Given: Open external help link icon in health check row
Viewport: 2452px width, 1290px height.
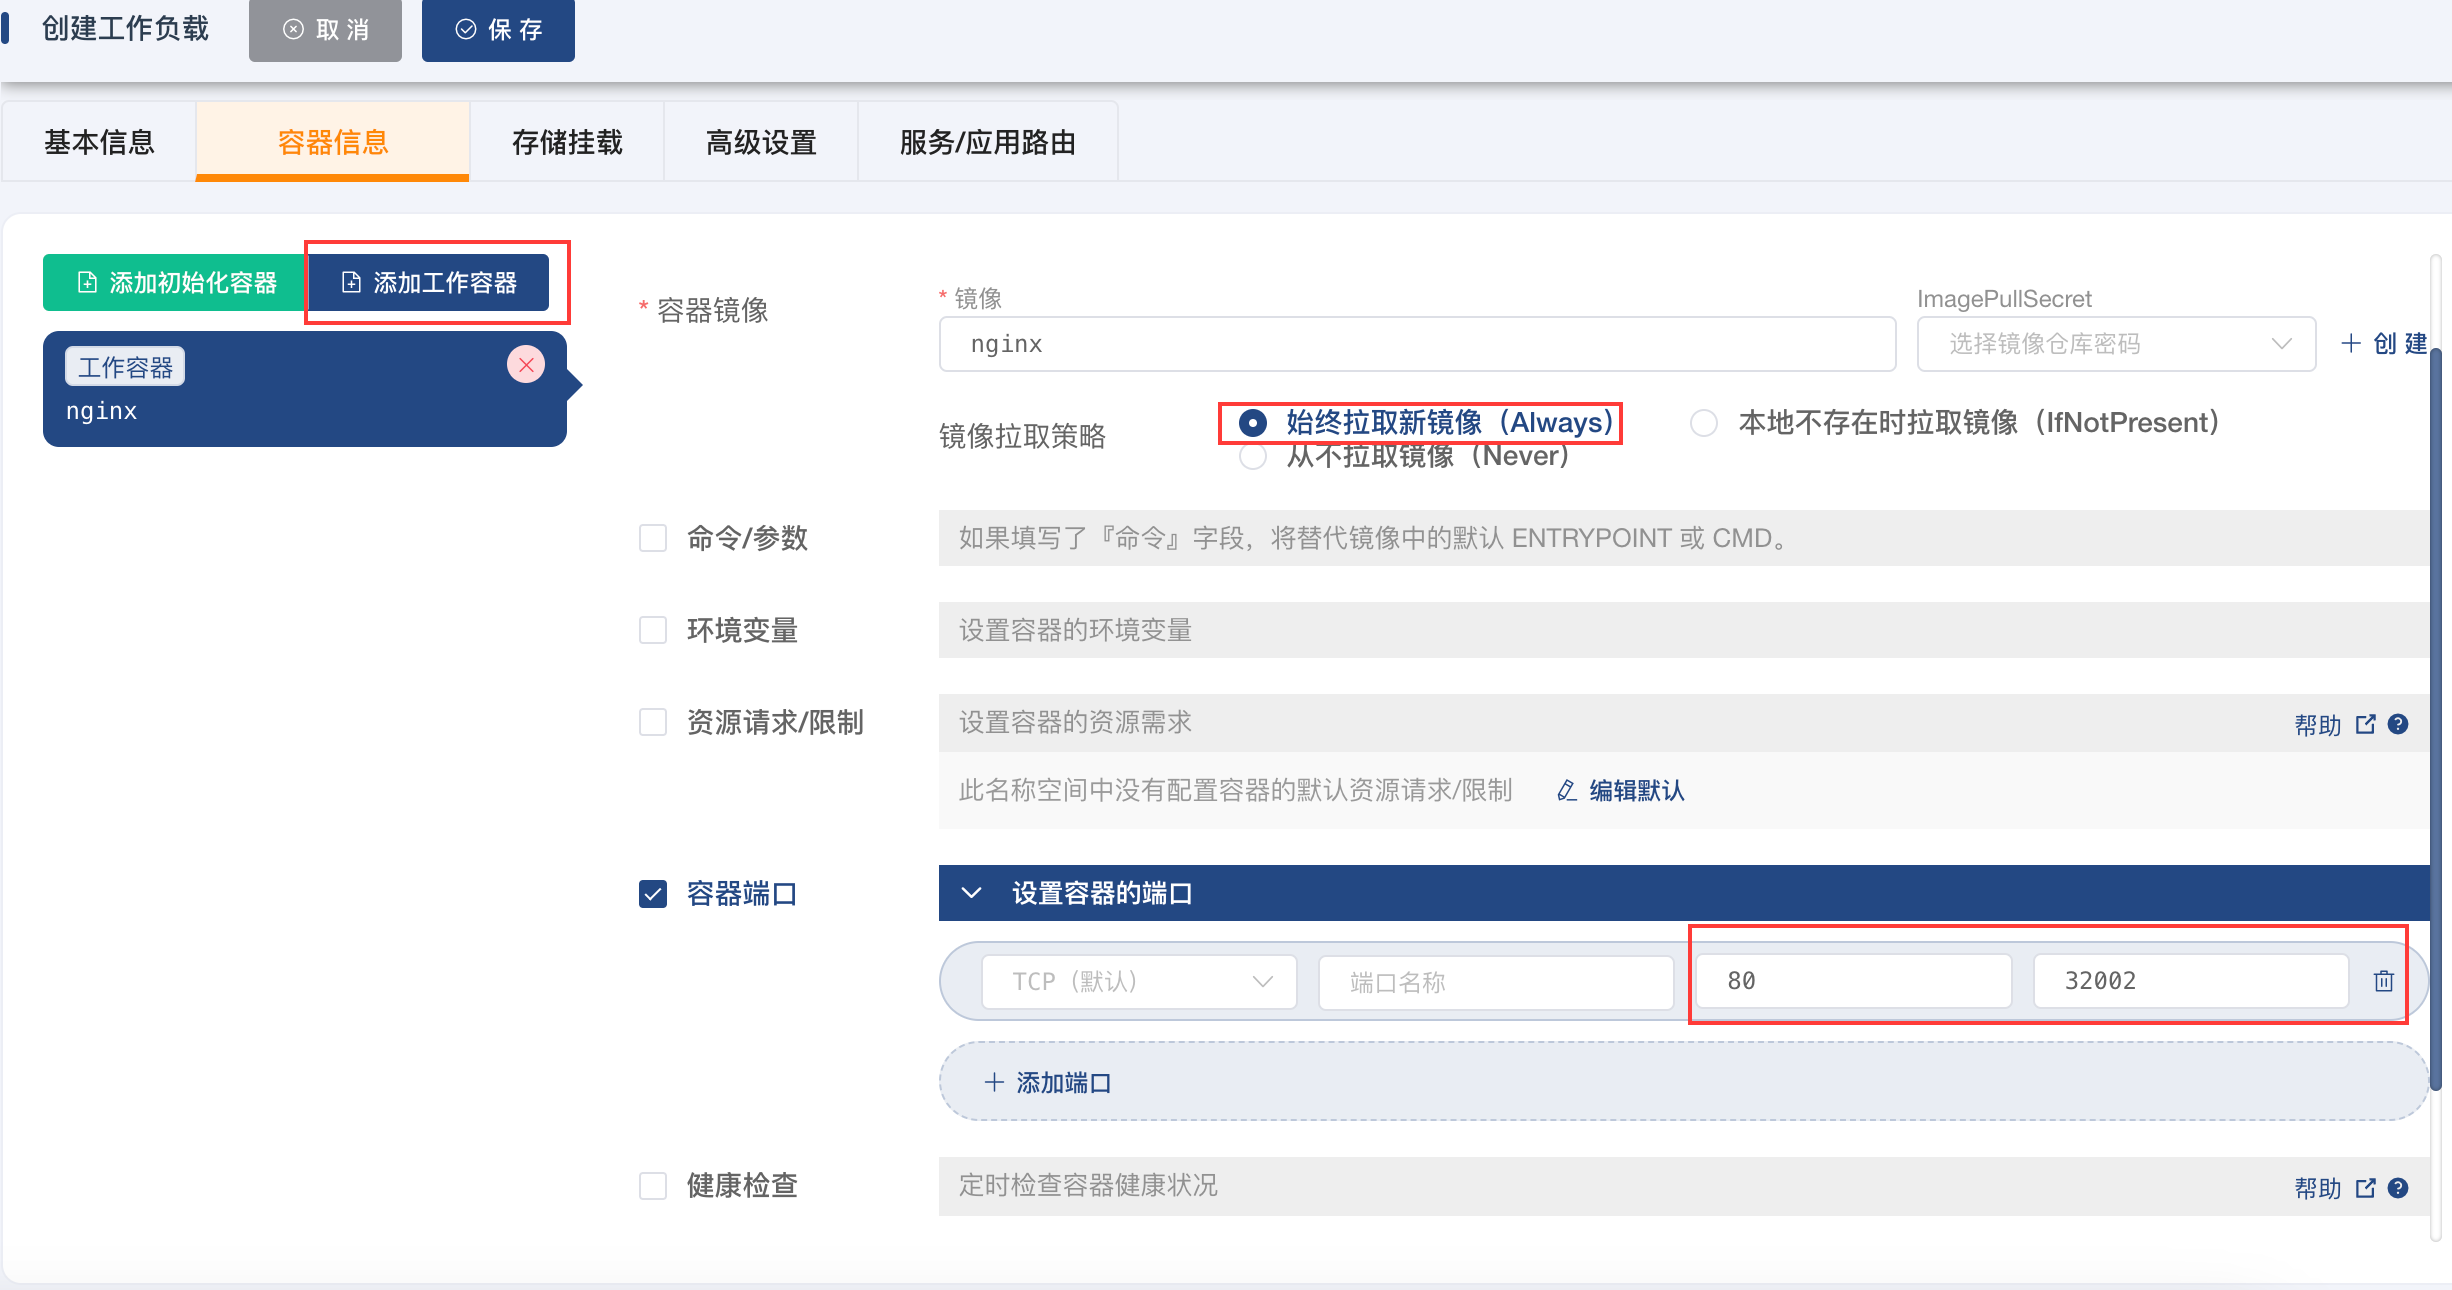Looking at the screenshot, I should (2365, 1188).
